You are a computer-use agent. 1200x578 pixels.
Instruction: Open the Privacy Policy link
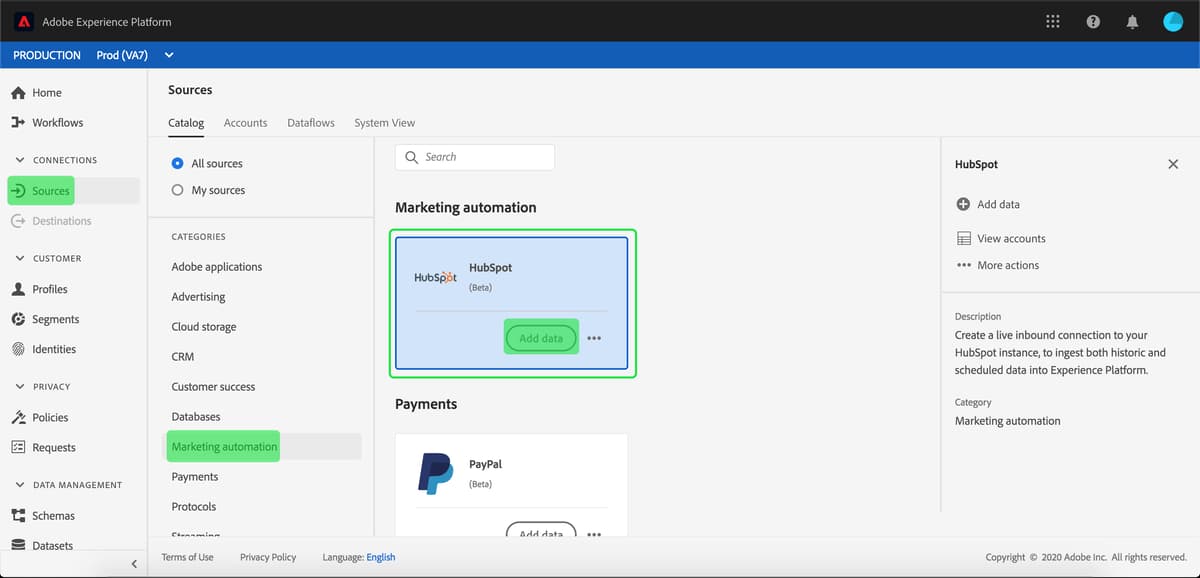267,557
